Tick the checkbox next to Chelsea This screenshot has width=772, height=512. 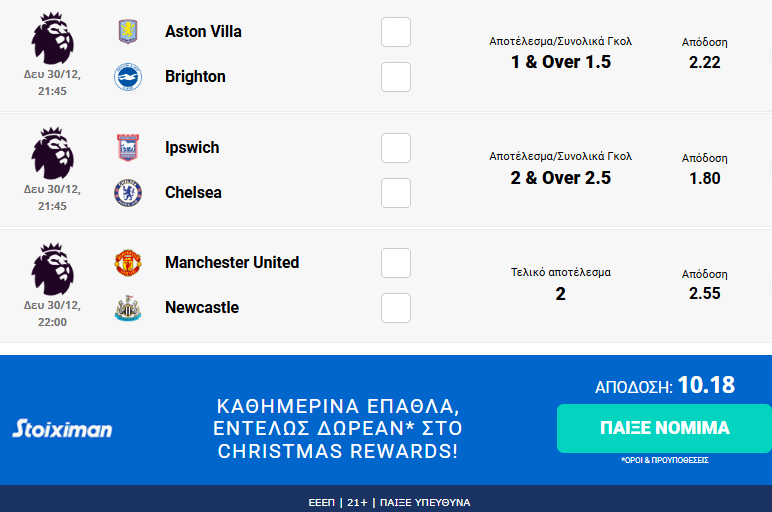[x=396, y=193]
